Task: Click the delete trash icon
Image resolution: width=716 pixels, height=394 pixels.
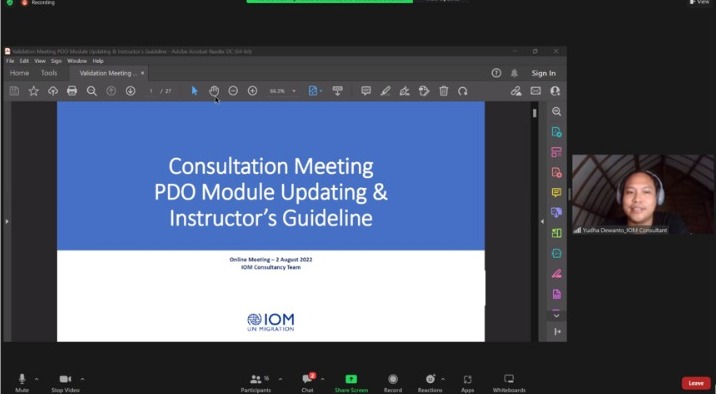Action: [x=443, y=91]
